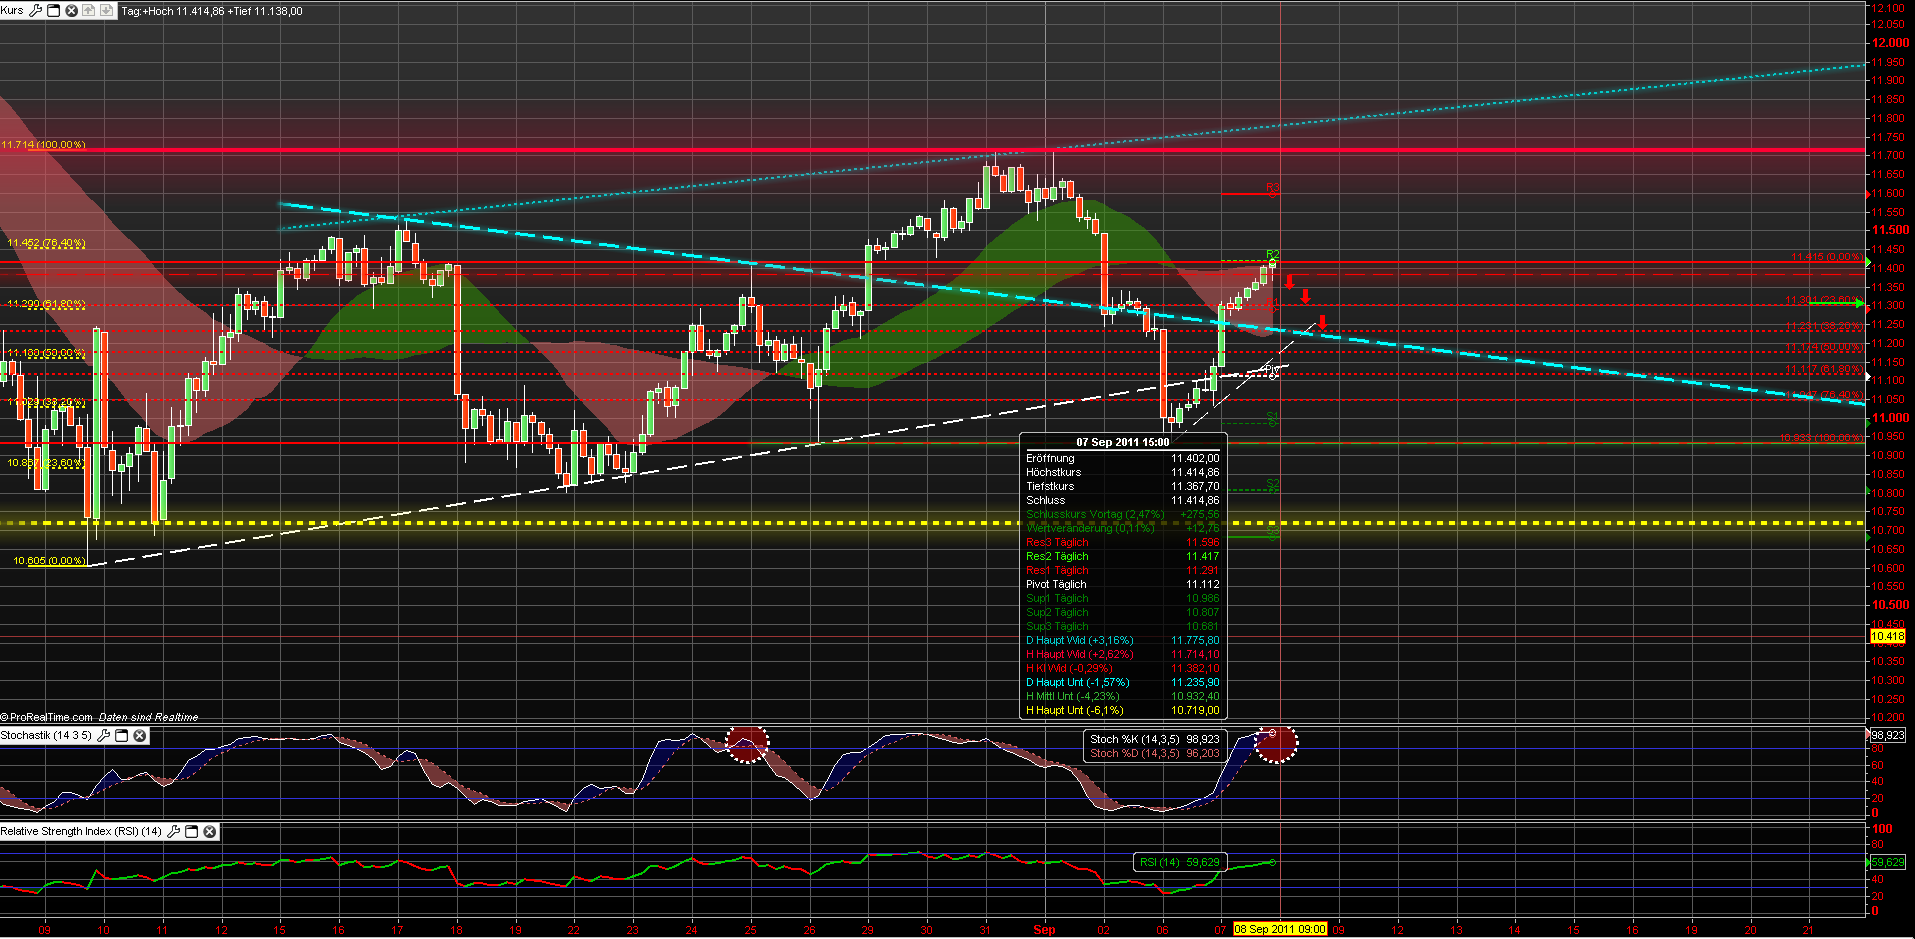Open the ProRealTime.com link
The height and width of the screenshot is (939, 1915).
(48, 717)
